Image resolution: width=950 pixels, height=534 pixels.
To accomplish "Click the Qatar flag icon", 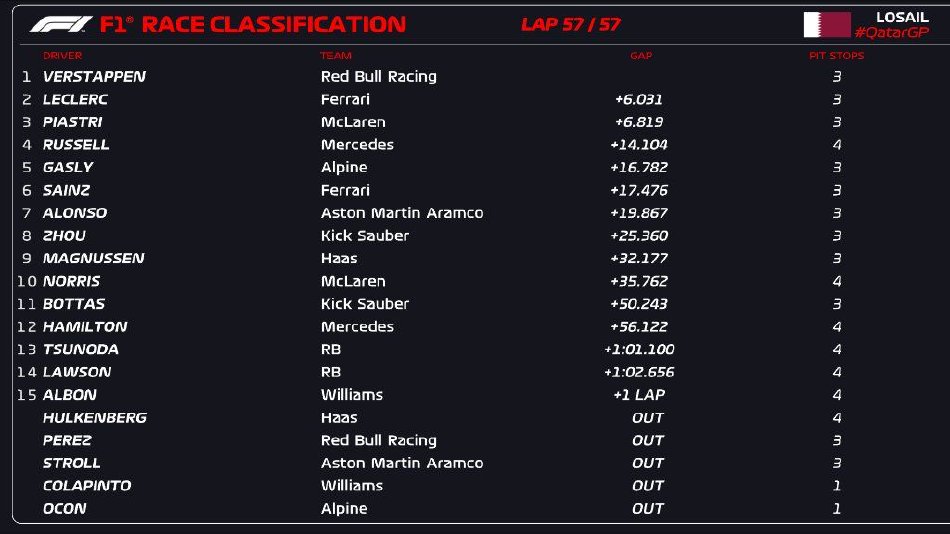I will pyautogui.click(x=827, y=25).
